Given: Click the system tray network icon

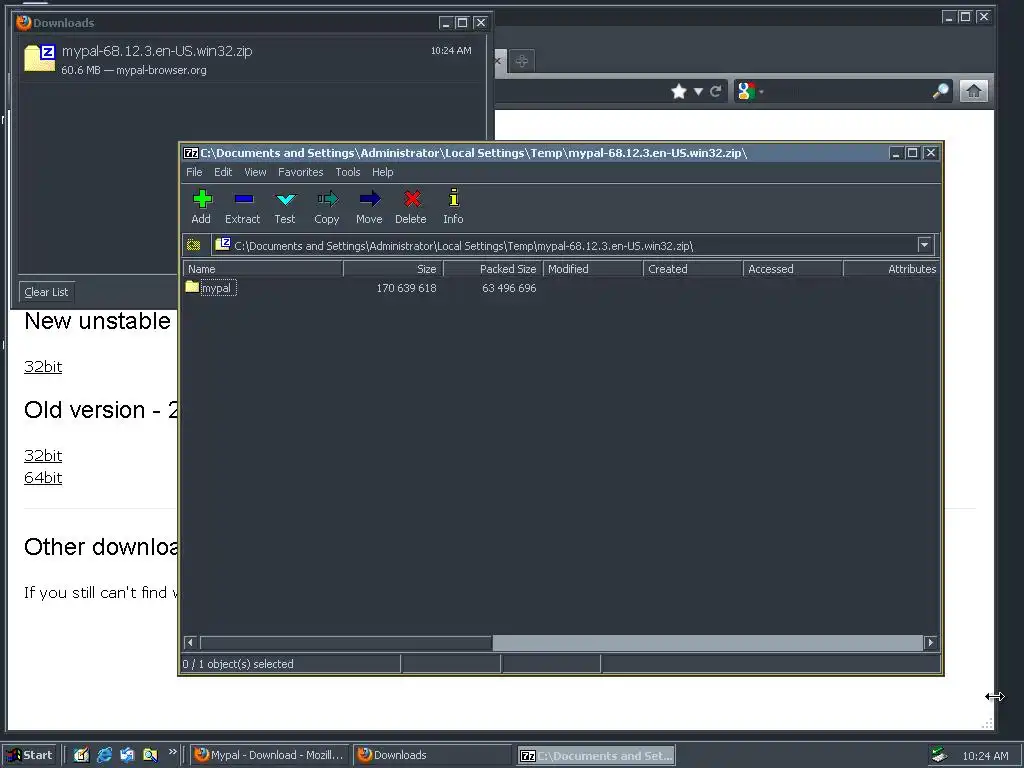Looking at the screenshot, I should 939,756.
